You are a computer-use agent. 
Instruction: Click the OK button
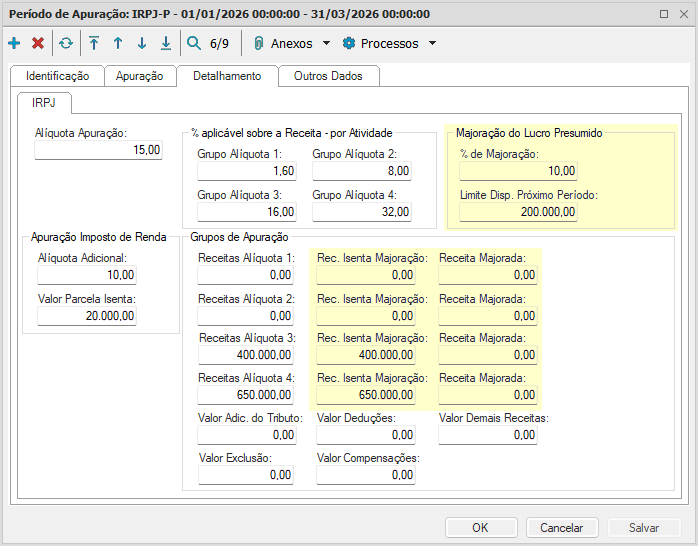tap(481, 528)
